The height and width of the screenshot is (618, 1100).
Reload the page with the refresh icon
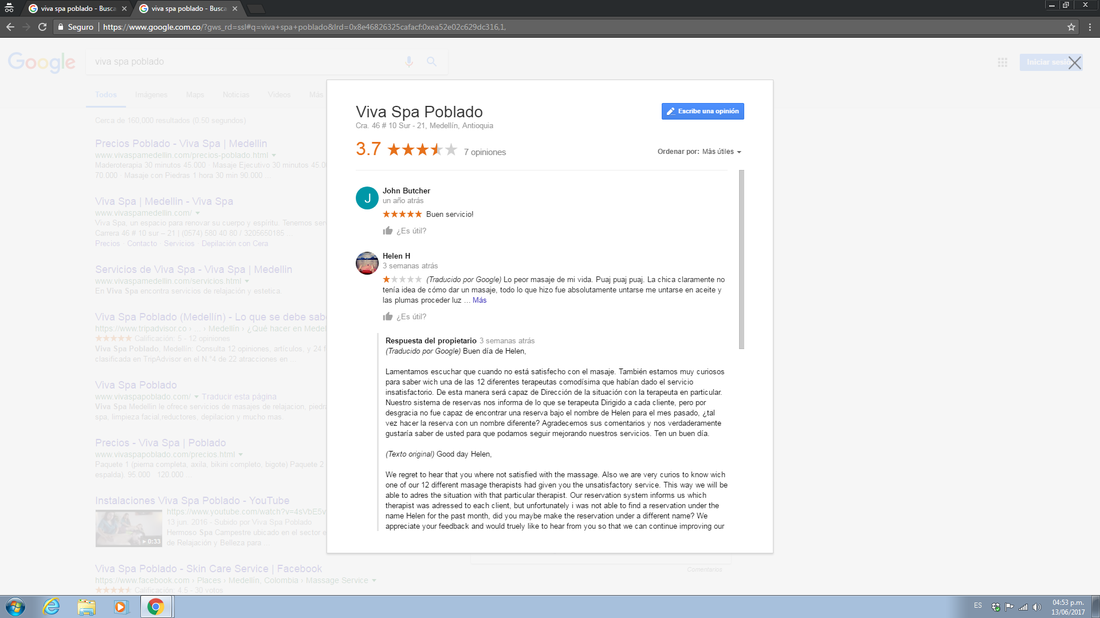pos(42,27)
